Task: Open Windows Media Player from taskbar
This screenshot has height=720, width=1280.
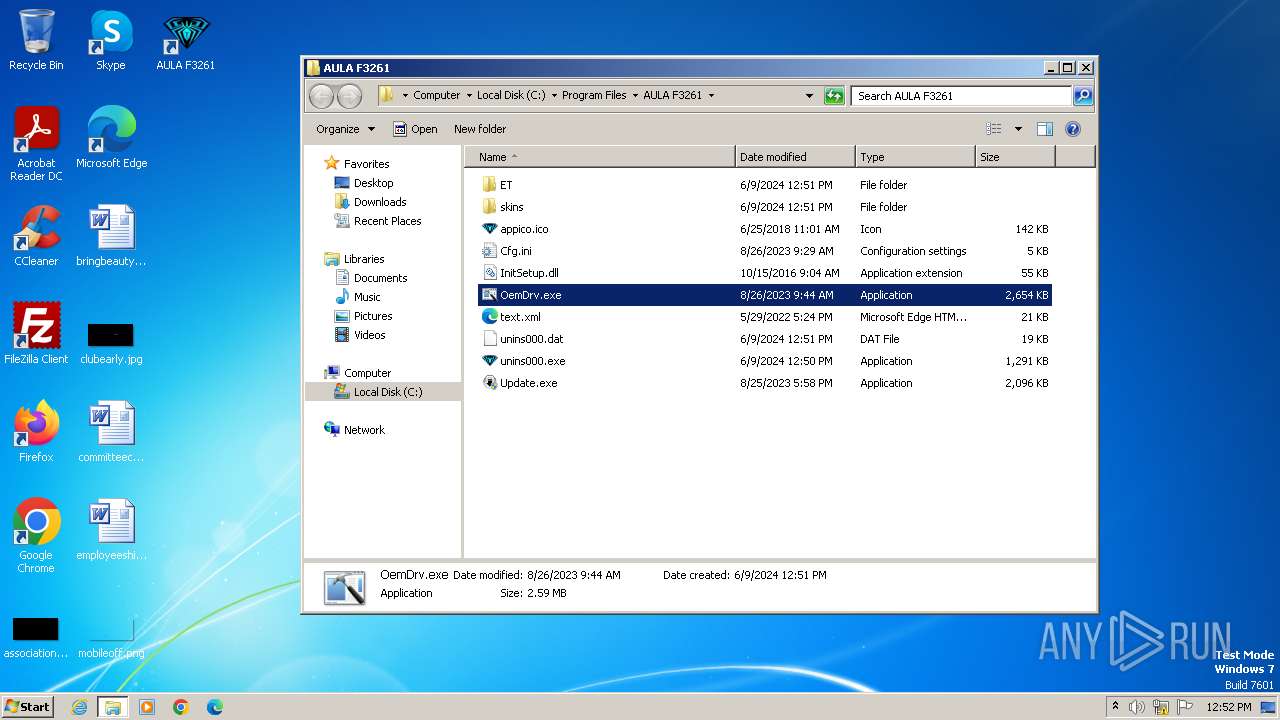Action: (147, 707)
